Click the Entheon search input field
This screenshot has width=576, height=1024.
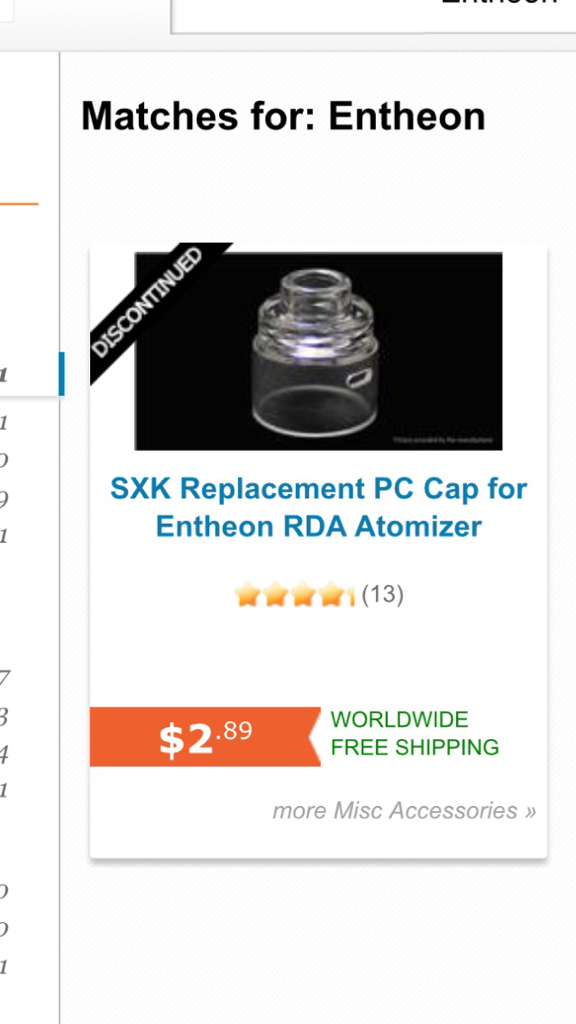374,16
